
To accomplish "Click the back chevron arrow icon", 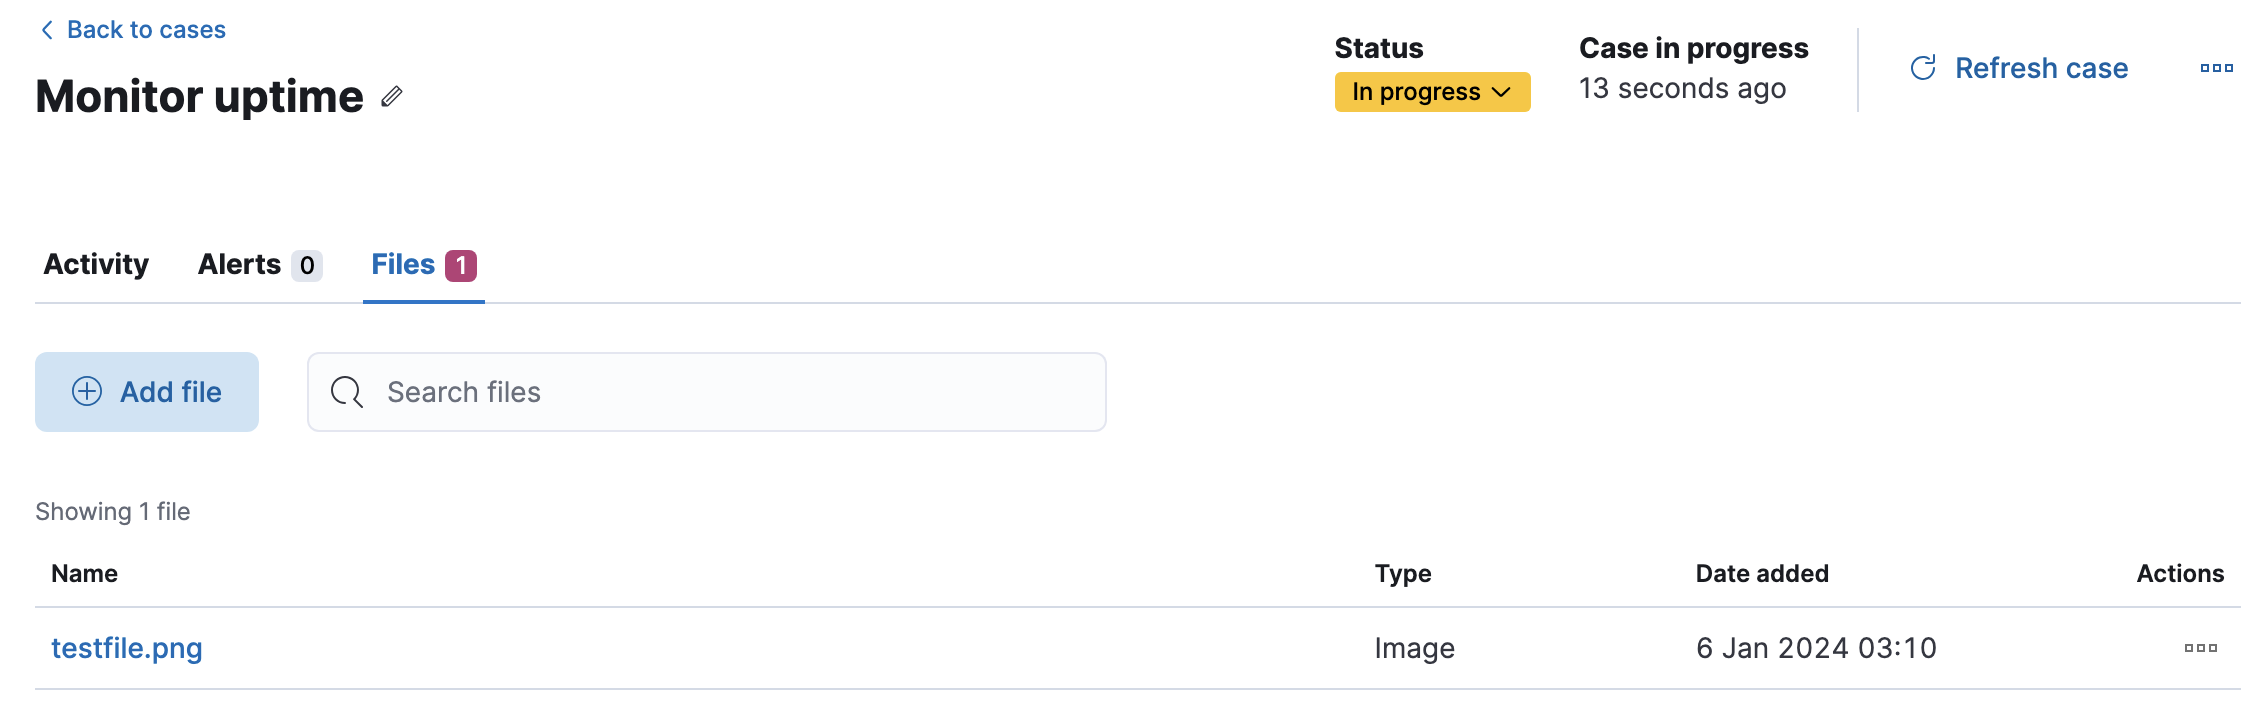I will coord(47,30).
